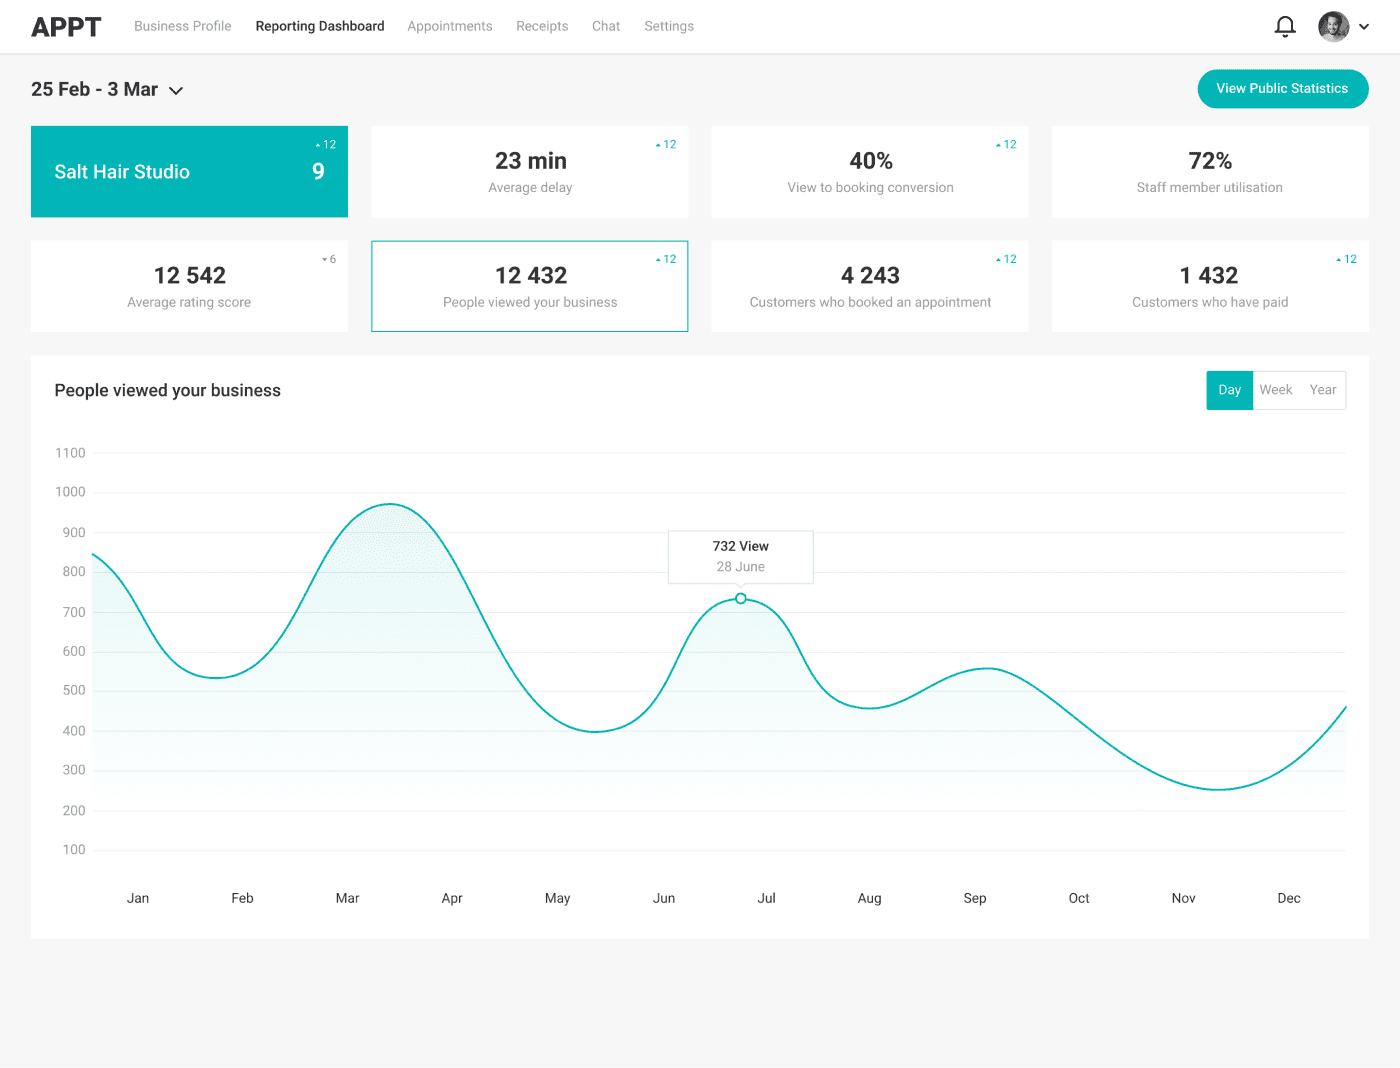The width and height of the screenshot is (1400, 1068).
Task: Switch chart to Week view
Action: point(1276,390)
